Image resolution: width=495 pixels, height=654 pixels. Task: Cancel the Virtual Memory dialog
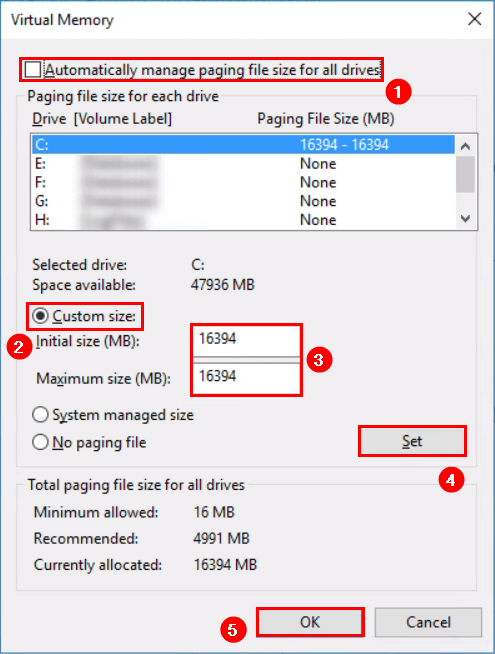tap(428, 622)
